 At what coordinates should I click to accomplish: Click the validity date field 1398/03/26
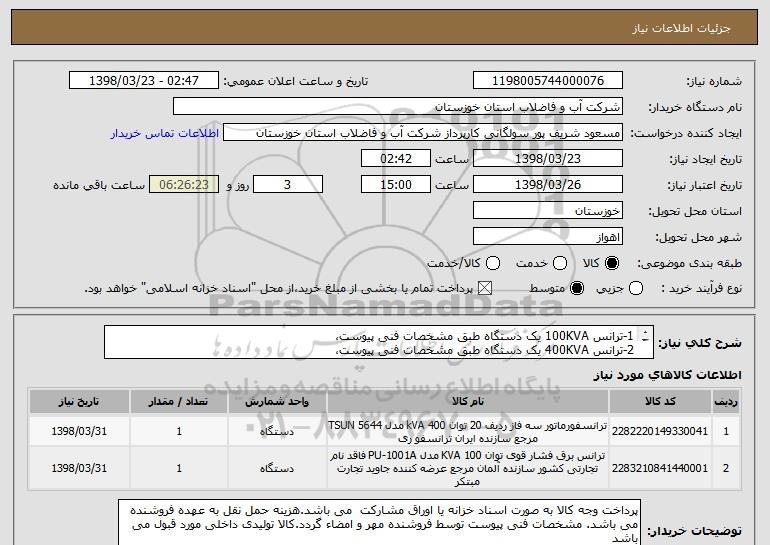tap(548, 185)
